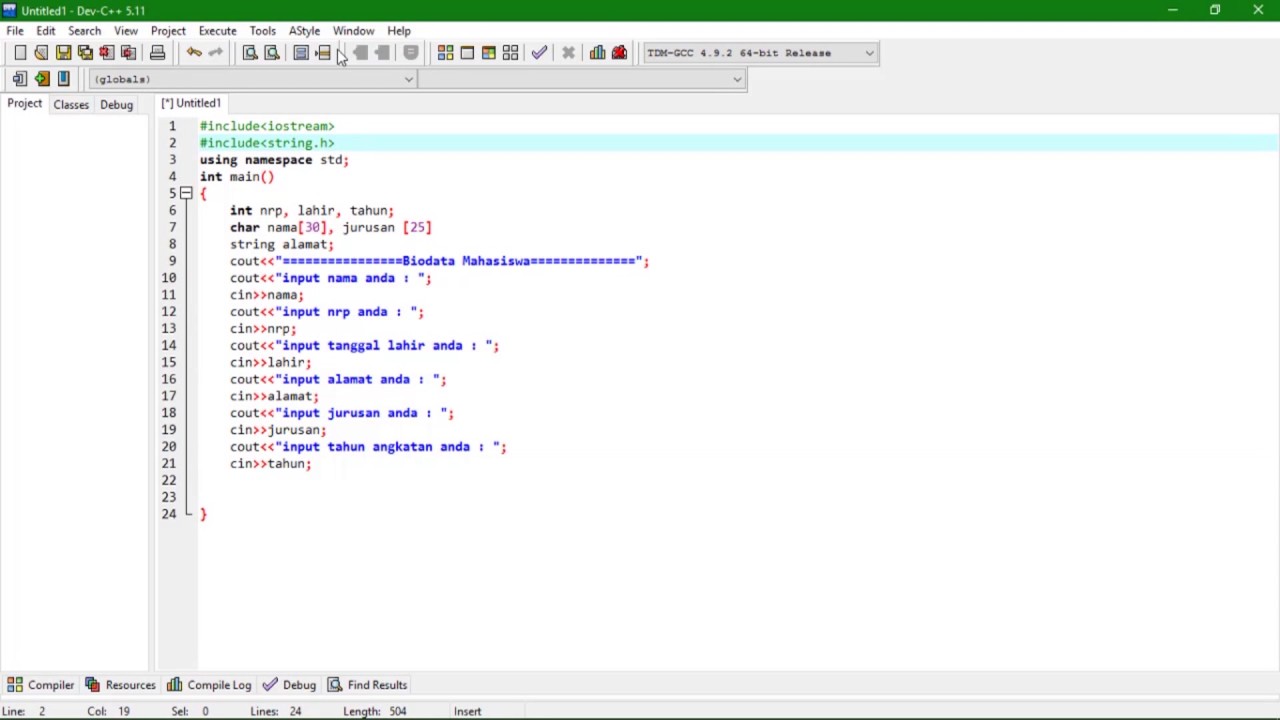
Task: Click the Open file toolbar icon
Action: click(41, 53)
